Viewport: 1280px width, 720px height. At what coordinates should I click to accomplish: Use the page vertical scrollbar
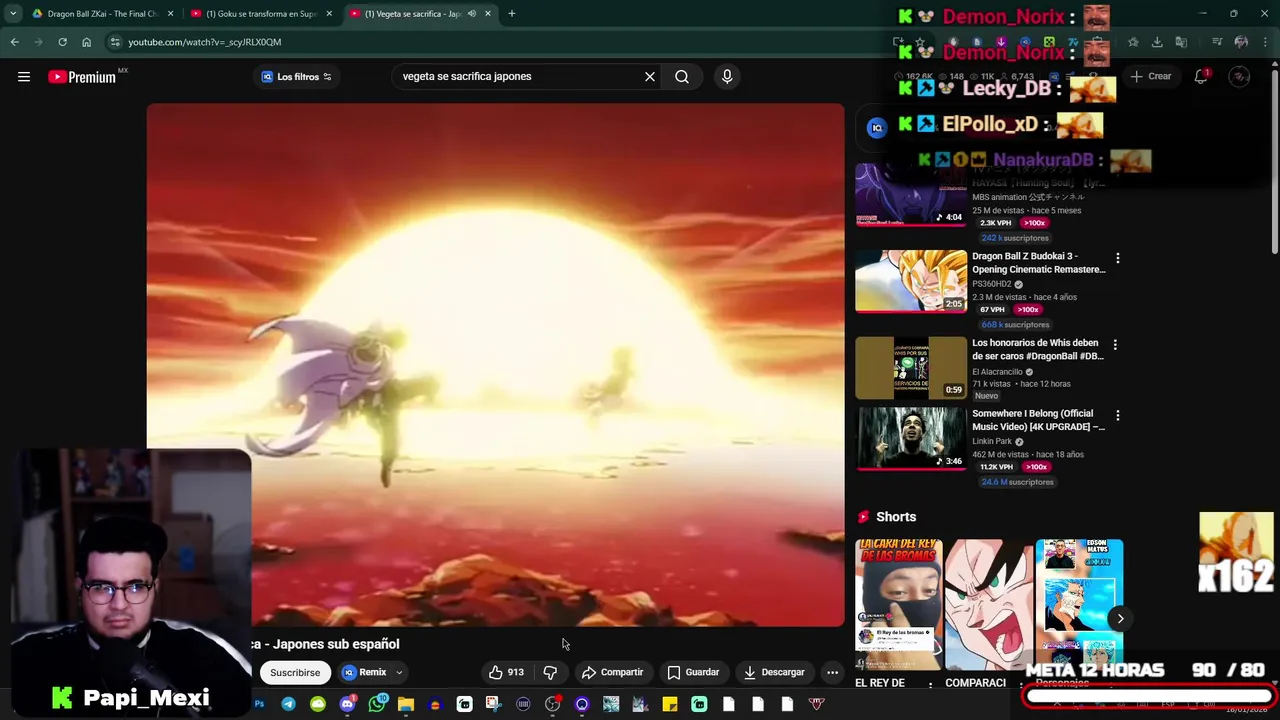pos(1275,160)
